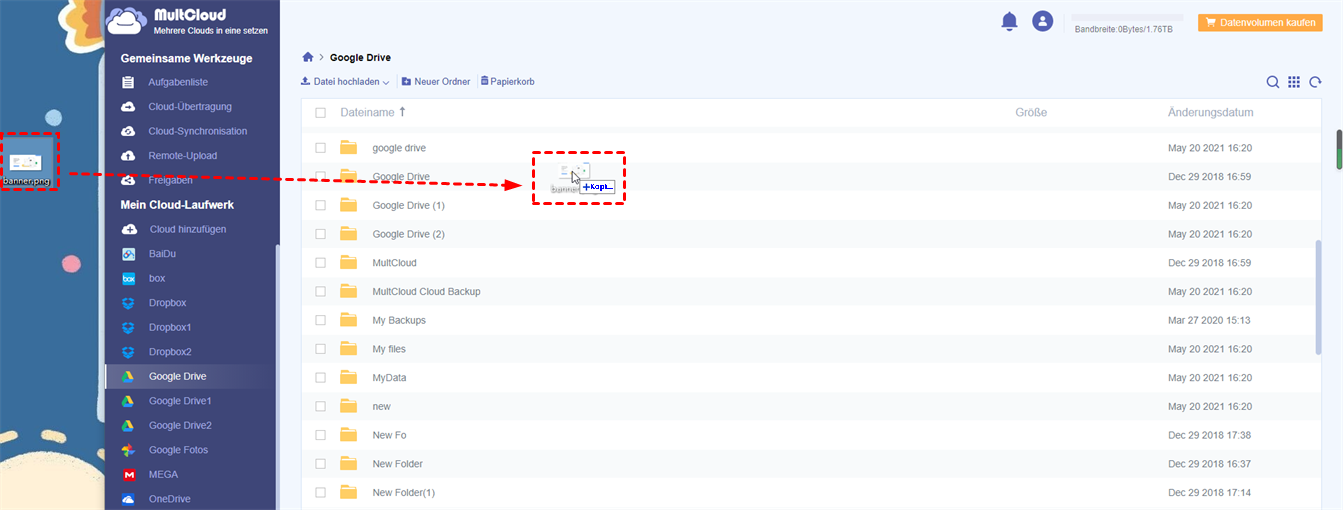Click the Google Drive2 triangle icon
Screen dimensions: 1343x510
tap(128, 425)
